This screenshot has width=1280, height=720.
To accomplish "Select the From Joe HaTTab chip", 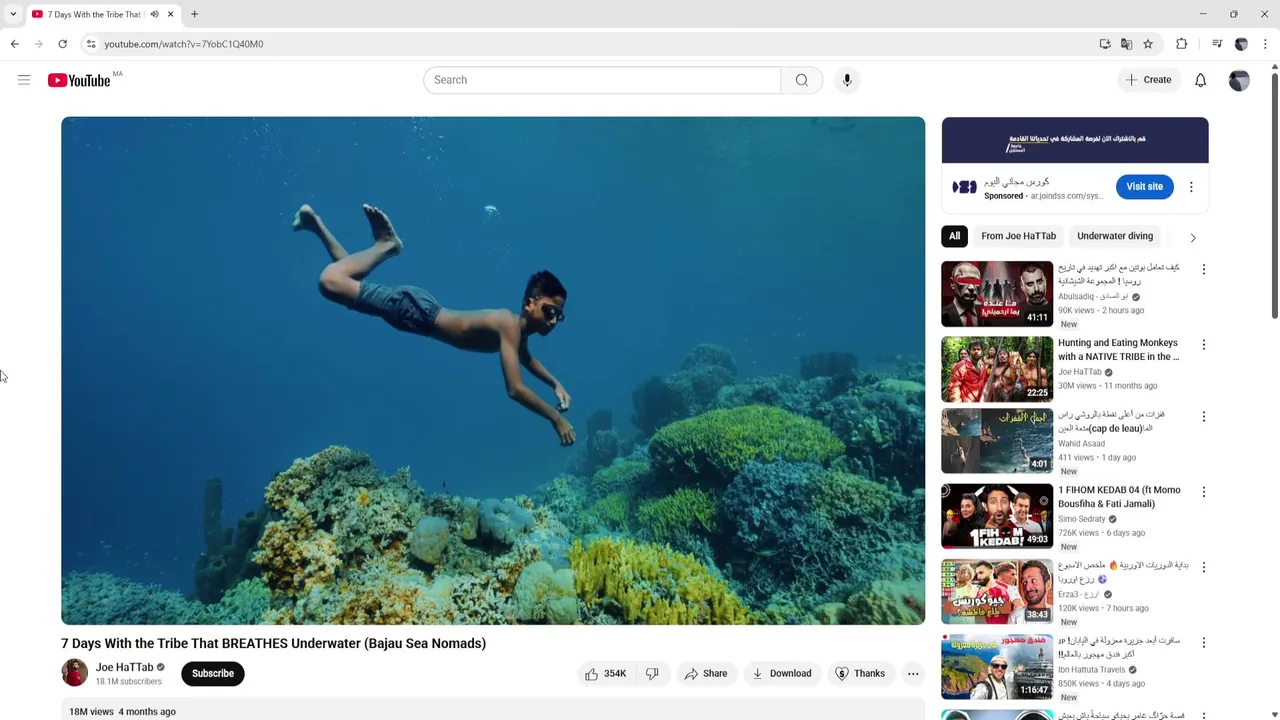I will pos(1018,236).
